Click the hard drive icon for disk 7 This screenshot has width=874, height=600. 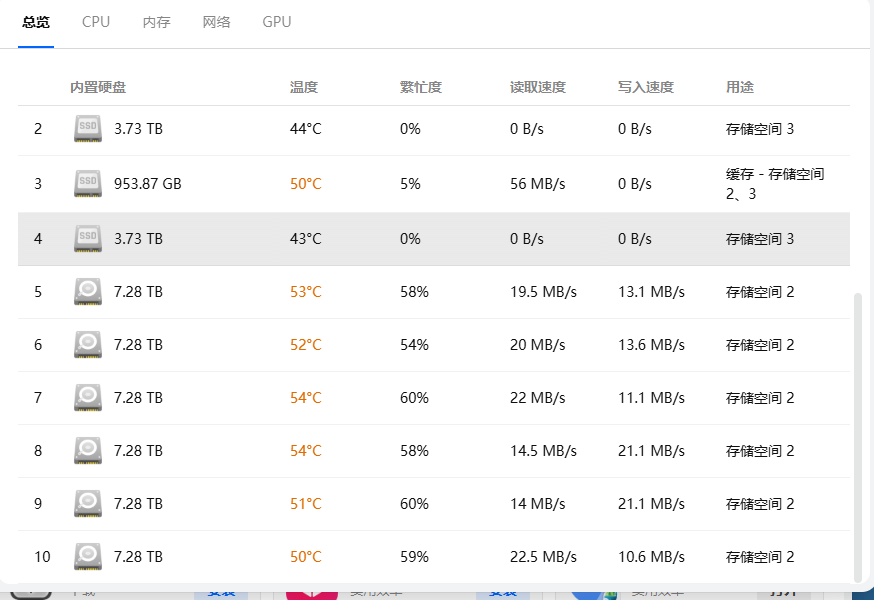(88, 398)
